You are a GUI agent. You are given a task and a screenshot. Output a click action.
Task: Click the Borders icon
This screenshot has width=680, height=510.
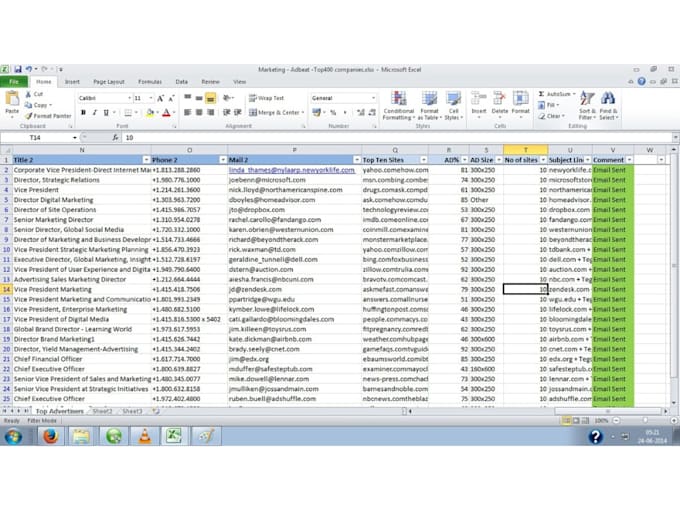128,113
